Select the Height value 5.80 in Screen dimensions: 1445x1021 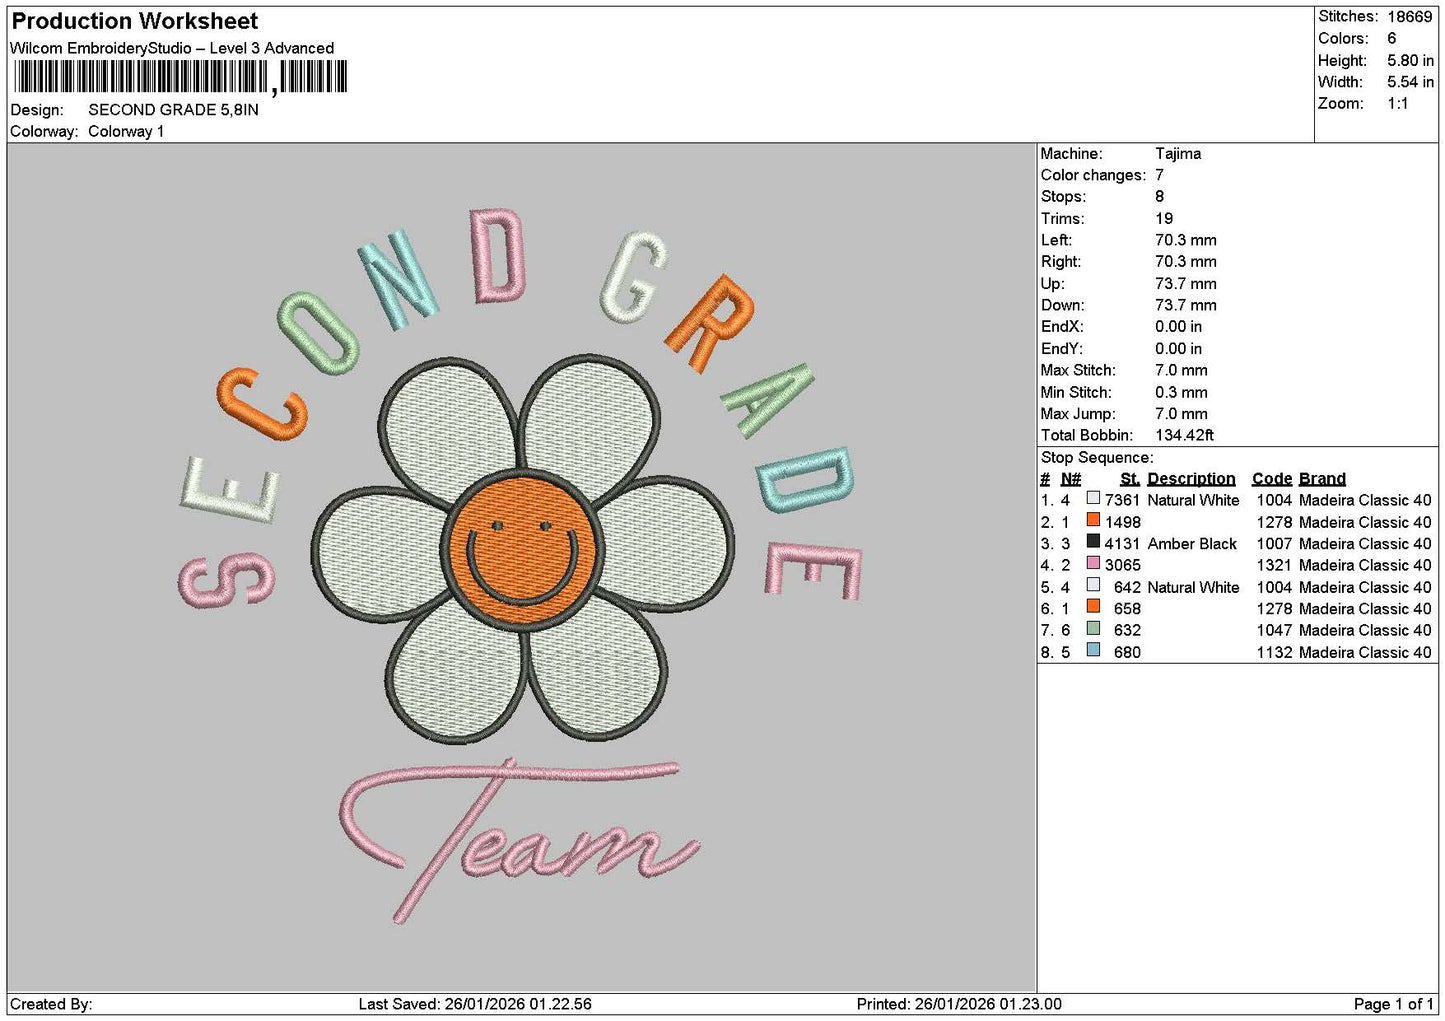[1410, 60]
